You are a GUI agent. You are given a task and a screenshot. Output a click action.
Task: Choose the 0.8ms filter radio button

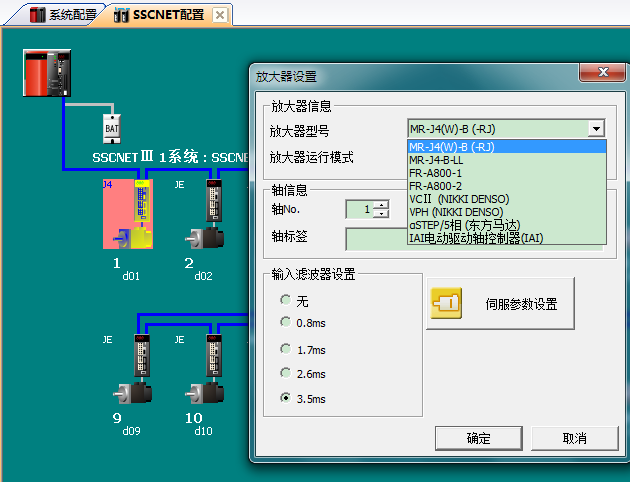(286, 322)
